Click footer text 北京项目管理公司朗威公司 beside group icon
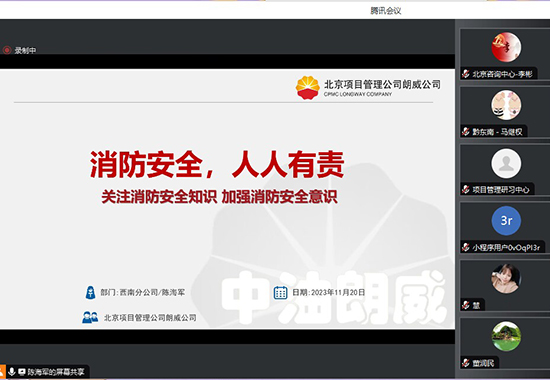 point(150,318)
